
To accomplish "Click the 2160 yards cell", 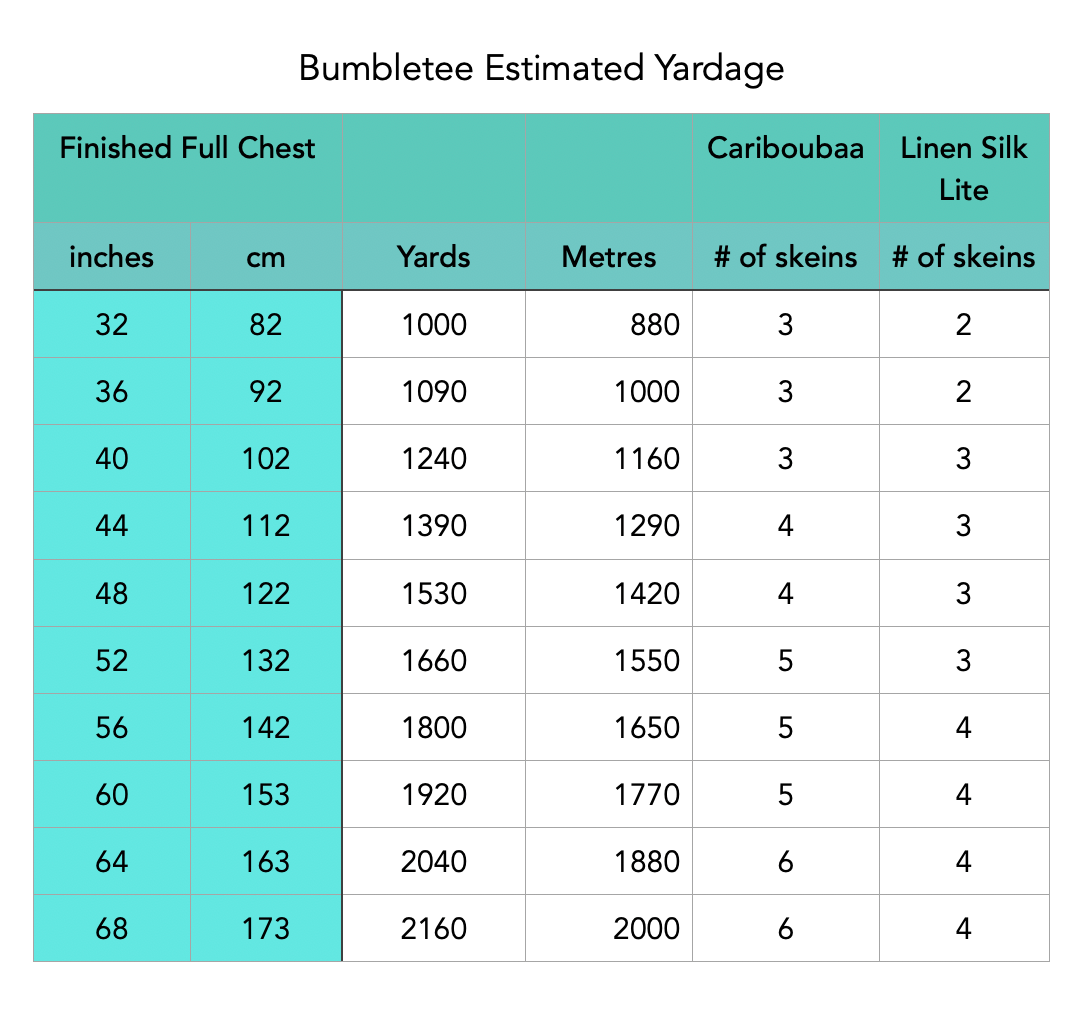I will (433, 928).
